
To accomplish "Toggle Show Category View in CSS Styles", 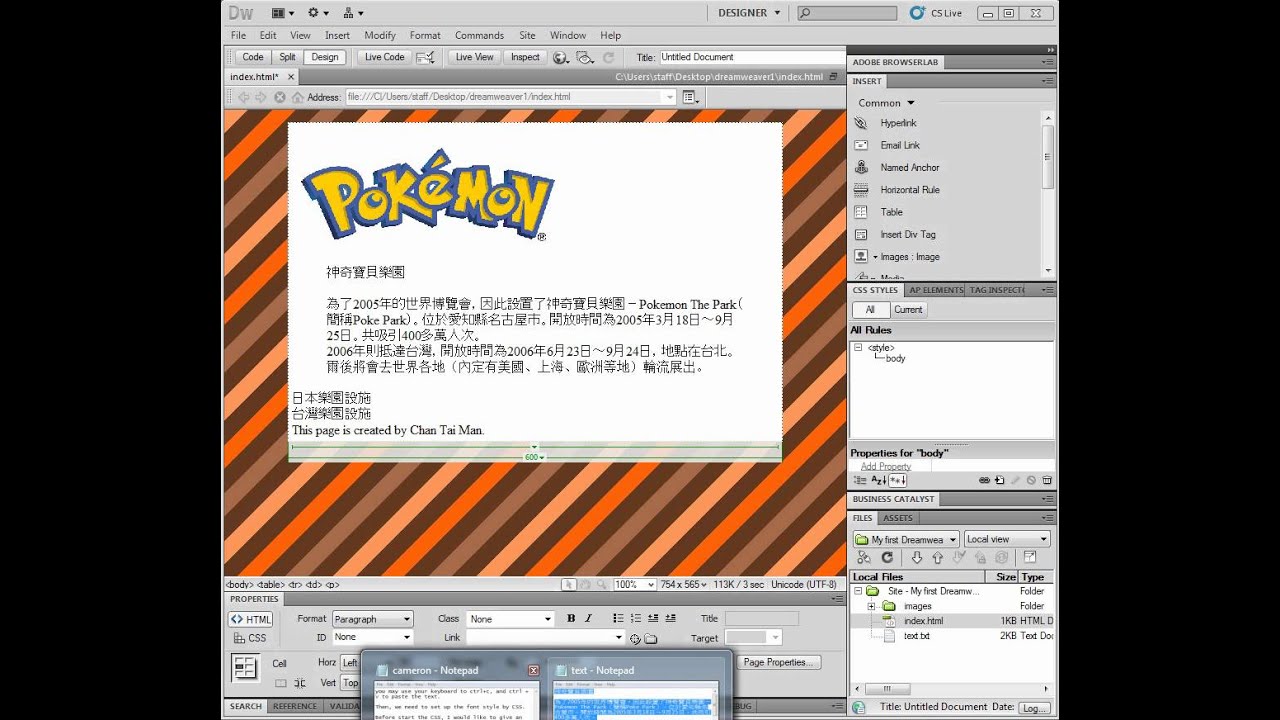I will 861,480.
